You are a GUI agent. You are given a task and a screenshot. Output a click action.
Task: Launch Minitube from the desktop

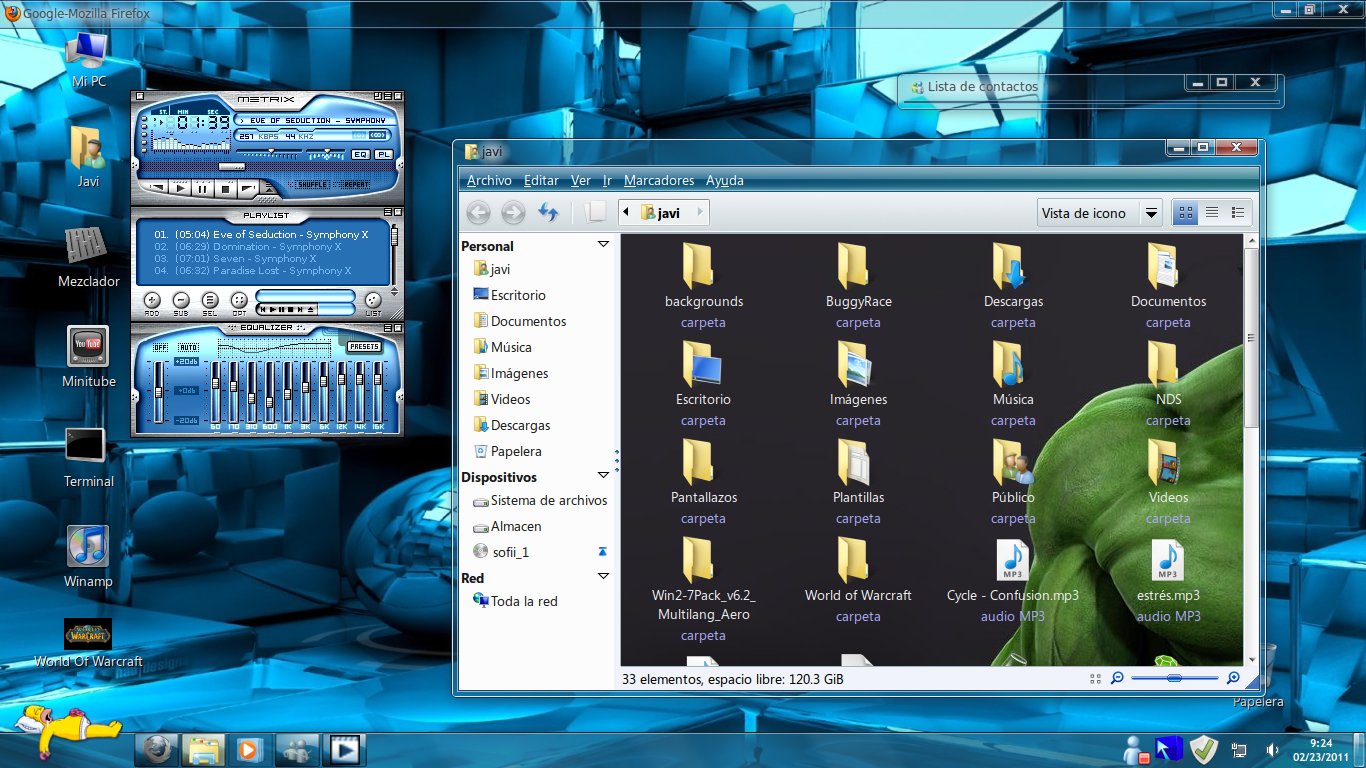coord(88,355)
